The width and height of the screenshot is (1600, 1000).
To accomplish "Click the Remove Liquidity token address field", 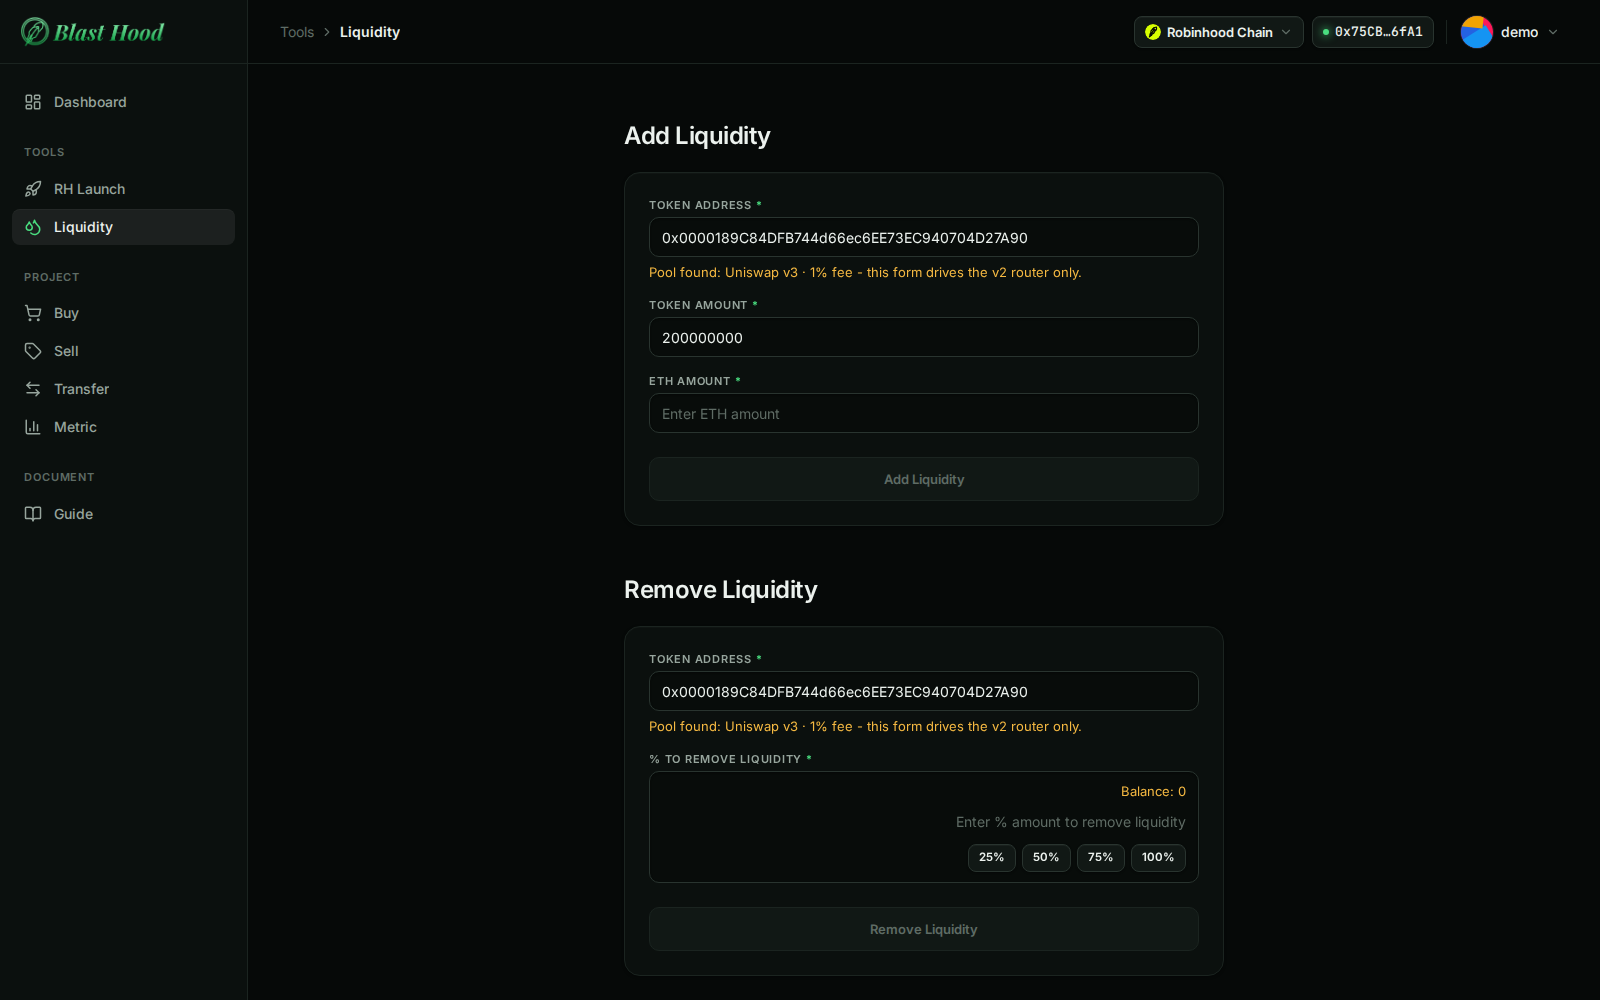I will click(x=924, y=691).
